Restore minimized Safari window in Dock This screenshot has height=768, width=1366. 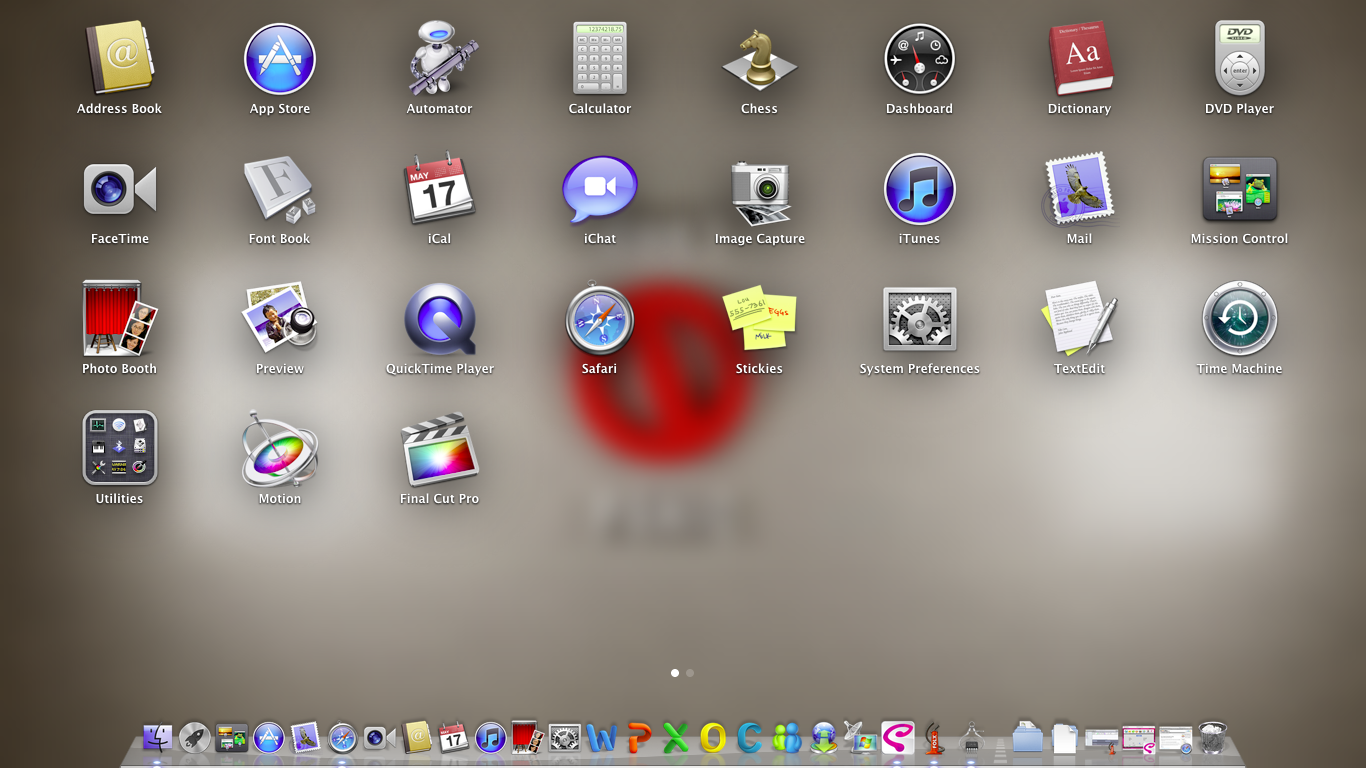(1176, 740)
